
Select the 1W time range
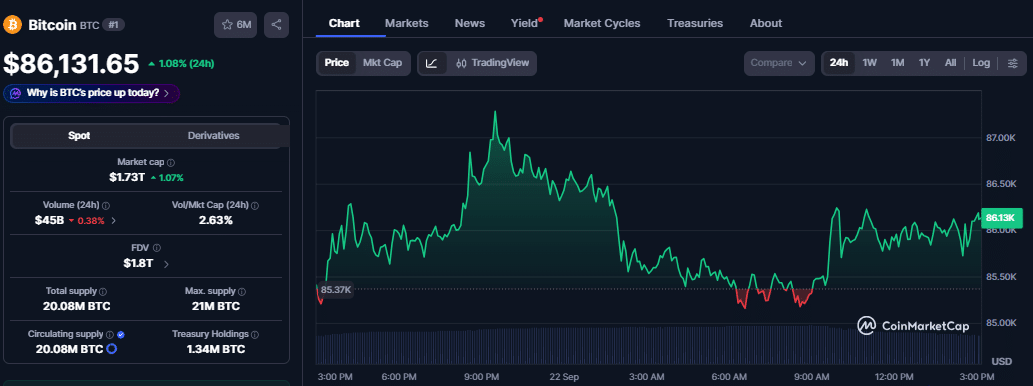tap(870, 63)
